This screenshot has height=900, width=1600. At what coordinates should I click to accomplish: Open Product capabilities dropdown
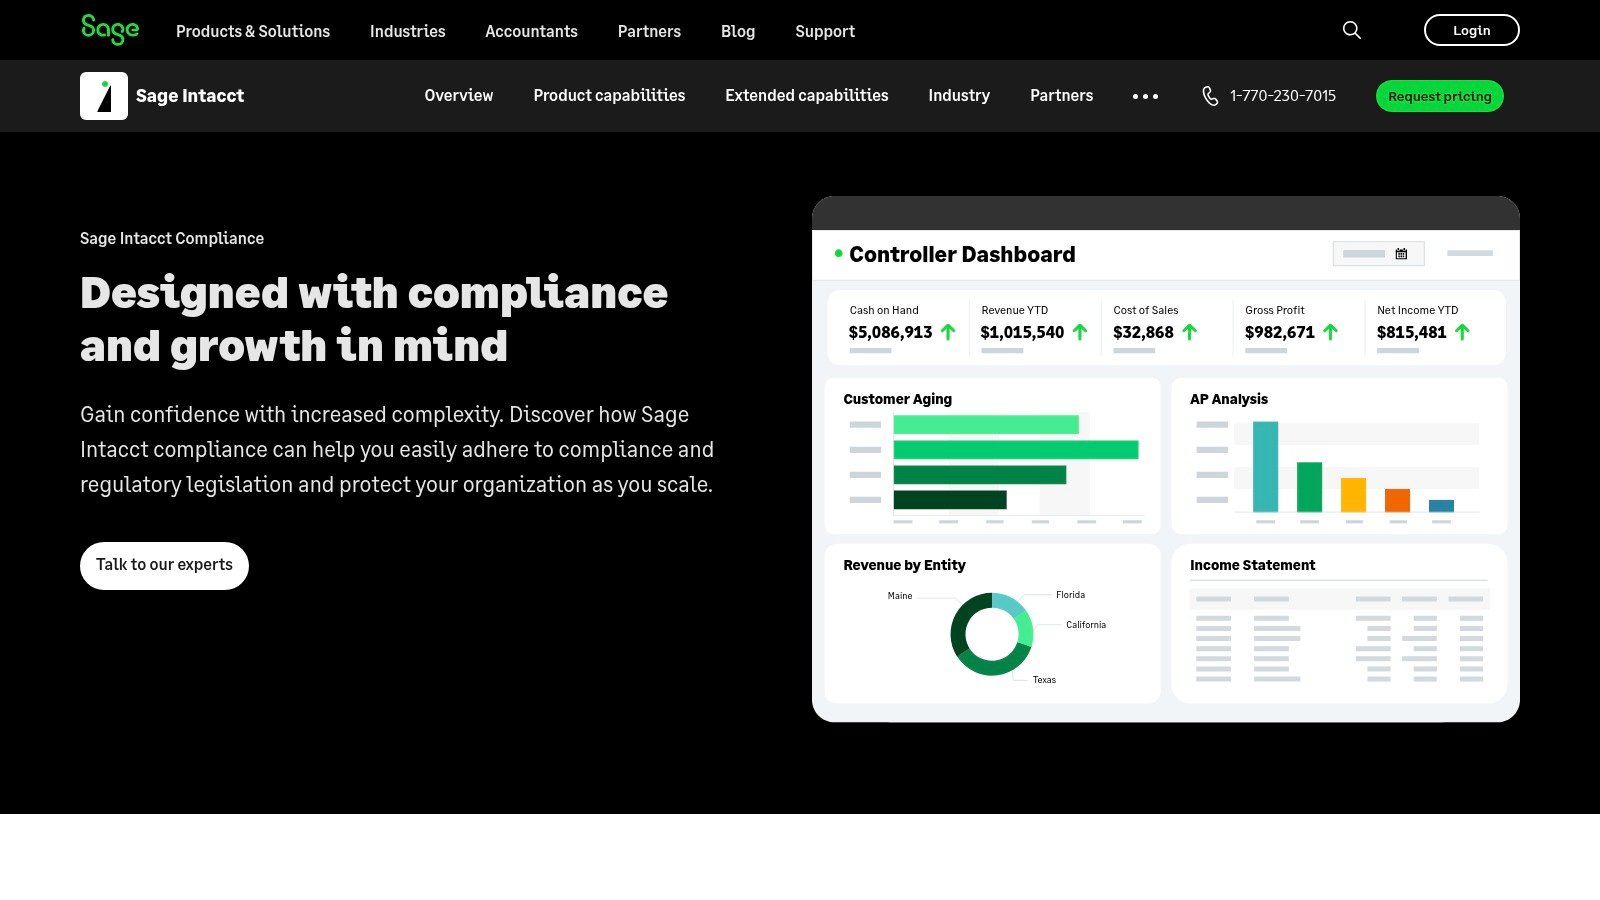(609, 95)
